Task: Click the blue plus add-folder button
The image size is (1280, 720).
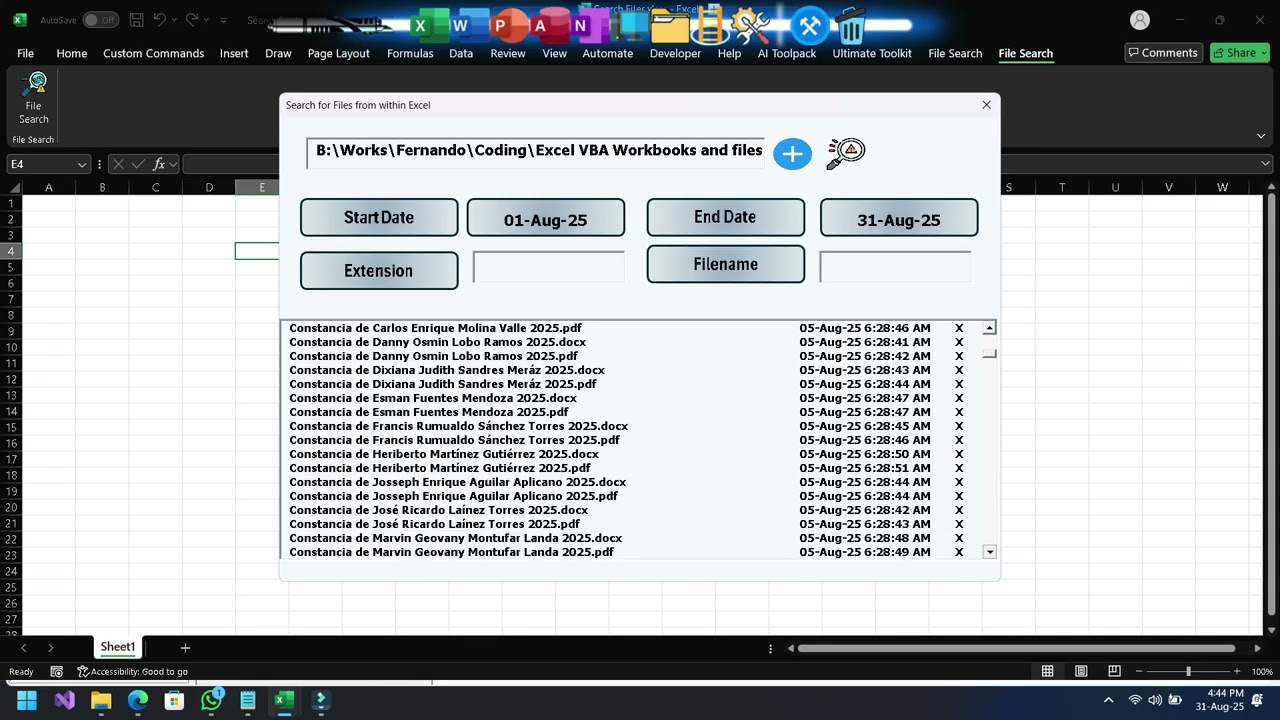Action: pyautogui.click(x=792, y=153)
